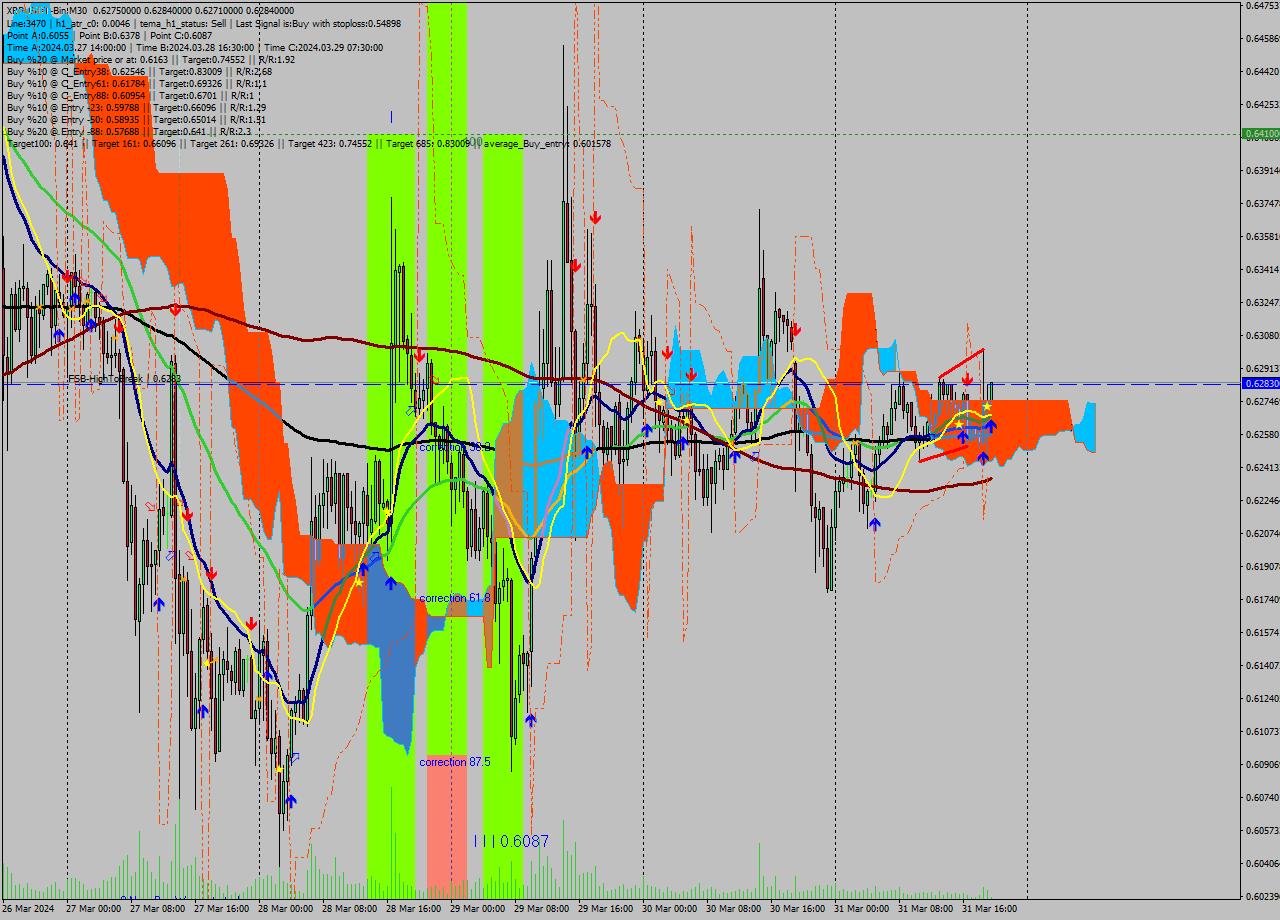The image size is (1280, 920).
Task: Click the '31 Mar 16:00' time label
Action: [x=989, y=909]
